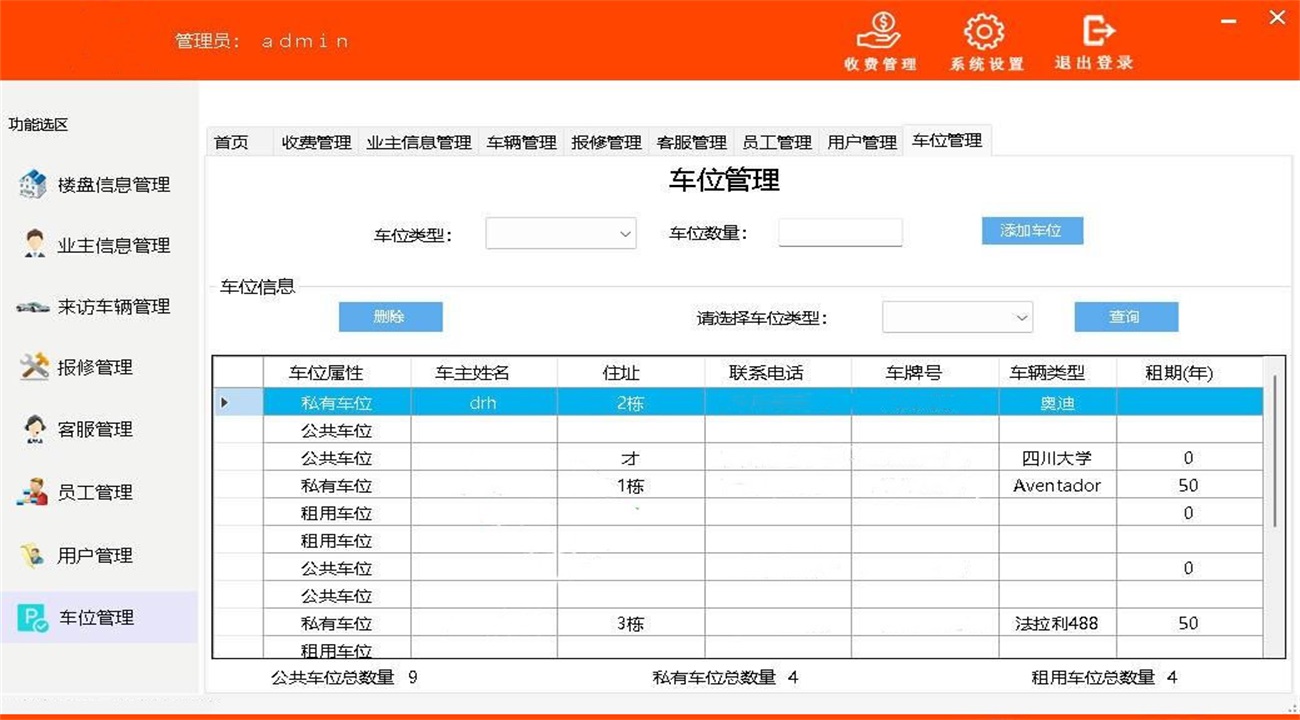
Task: Switch to the 员工管理 tab
Action: point(776,142)
